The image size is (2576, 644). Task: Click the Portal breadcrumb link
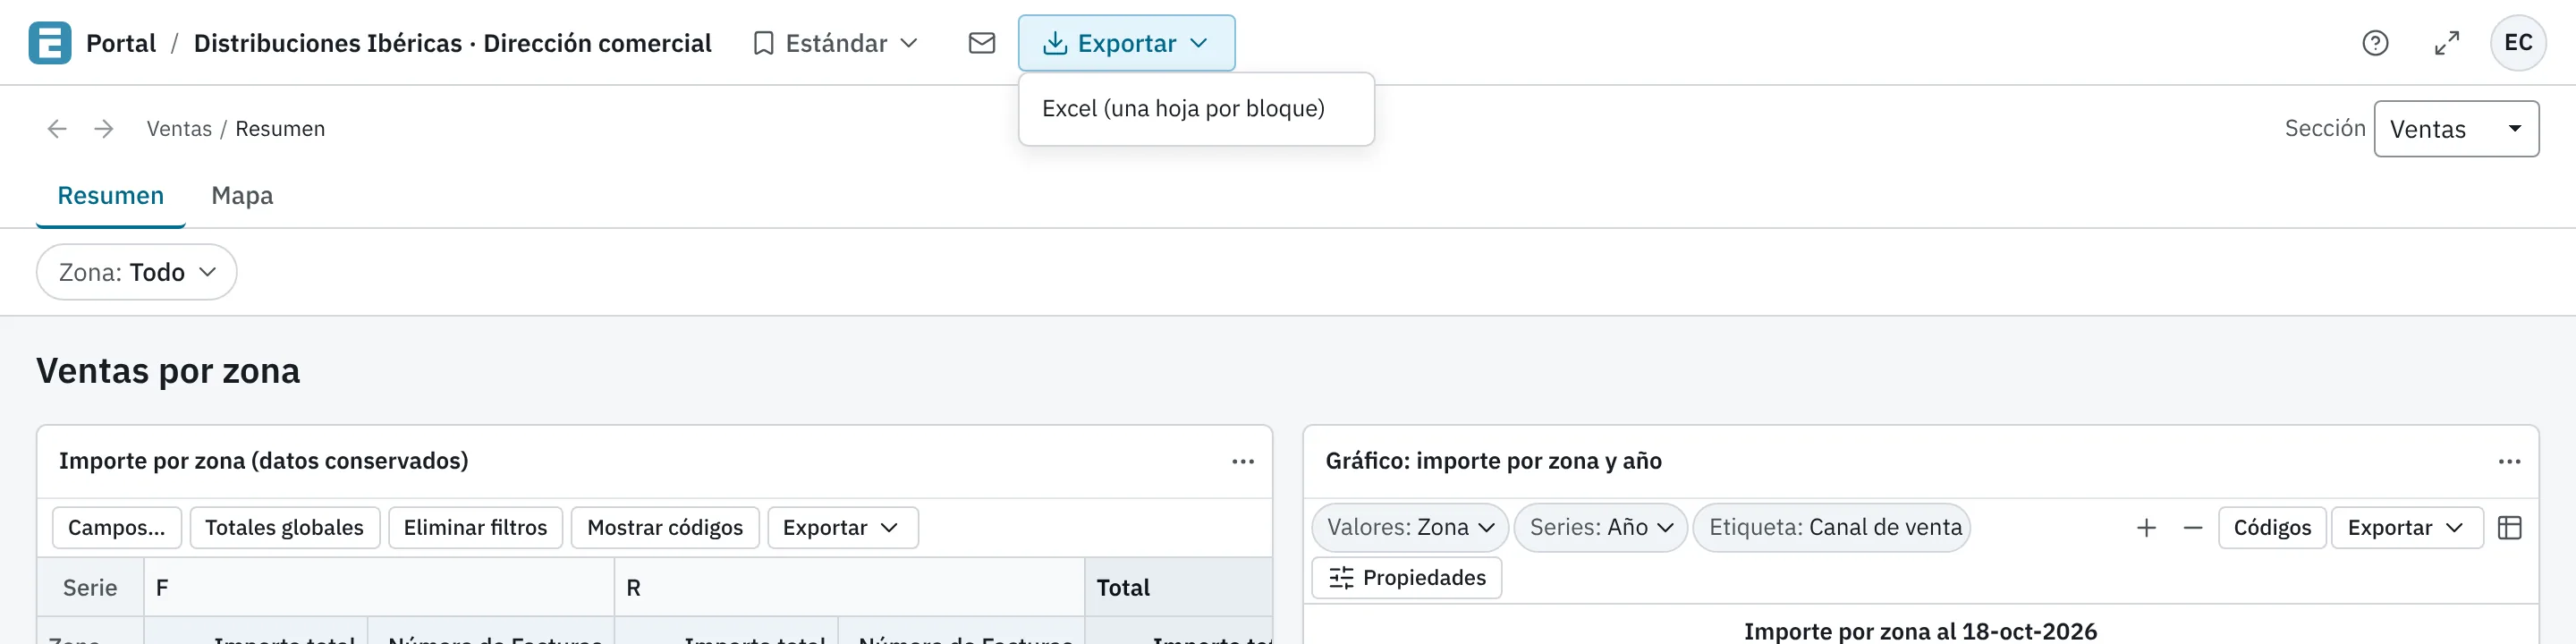click(x=121, y=43)
